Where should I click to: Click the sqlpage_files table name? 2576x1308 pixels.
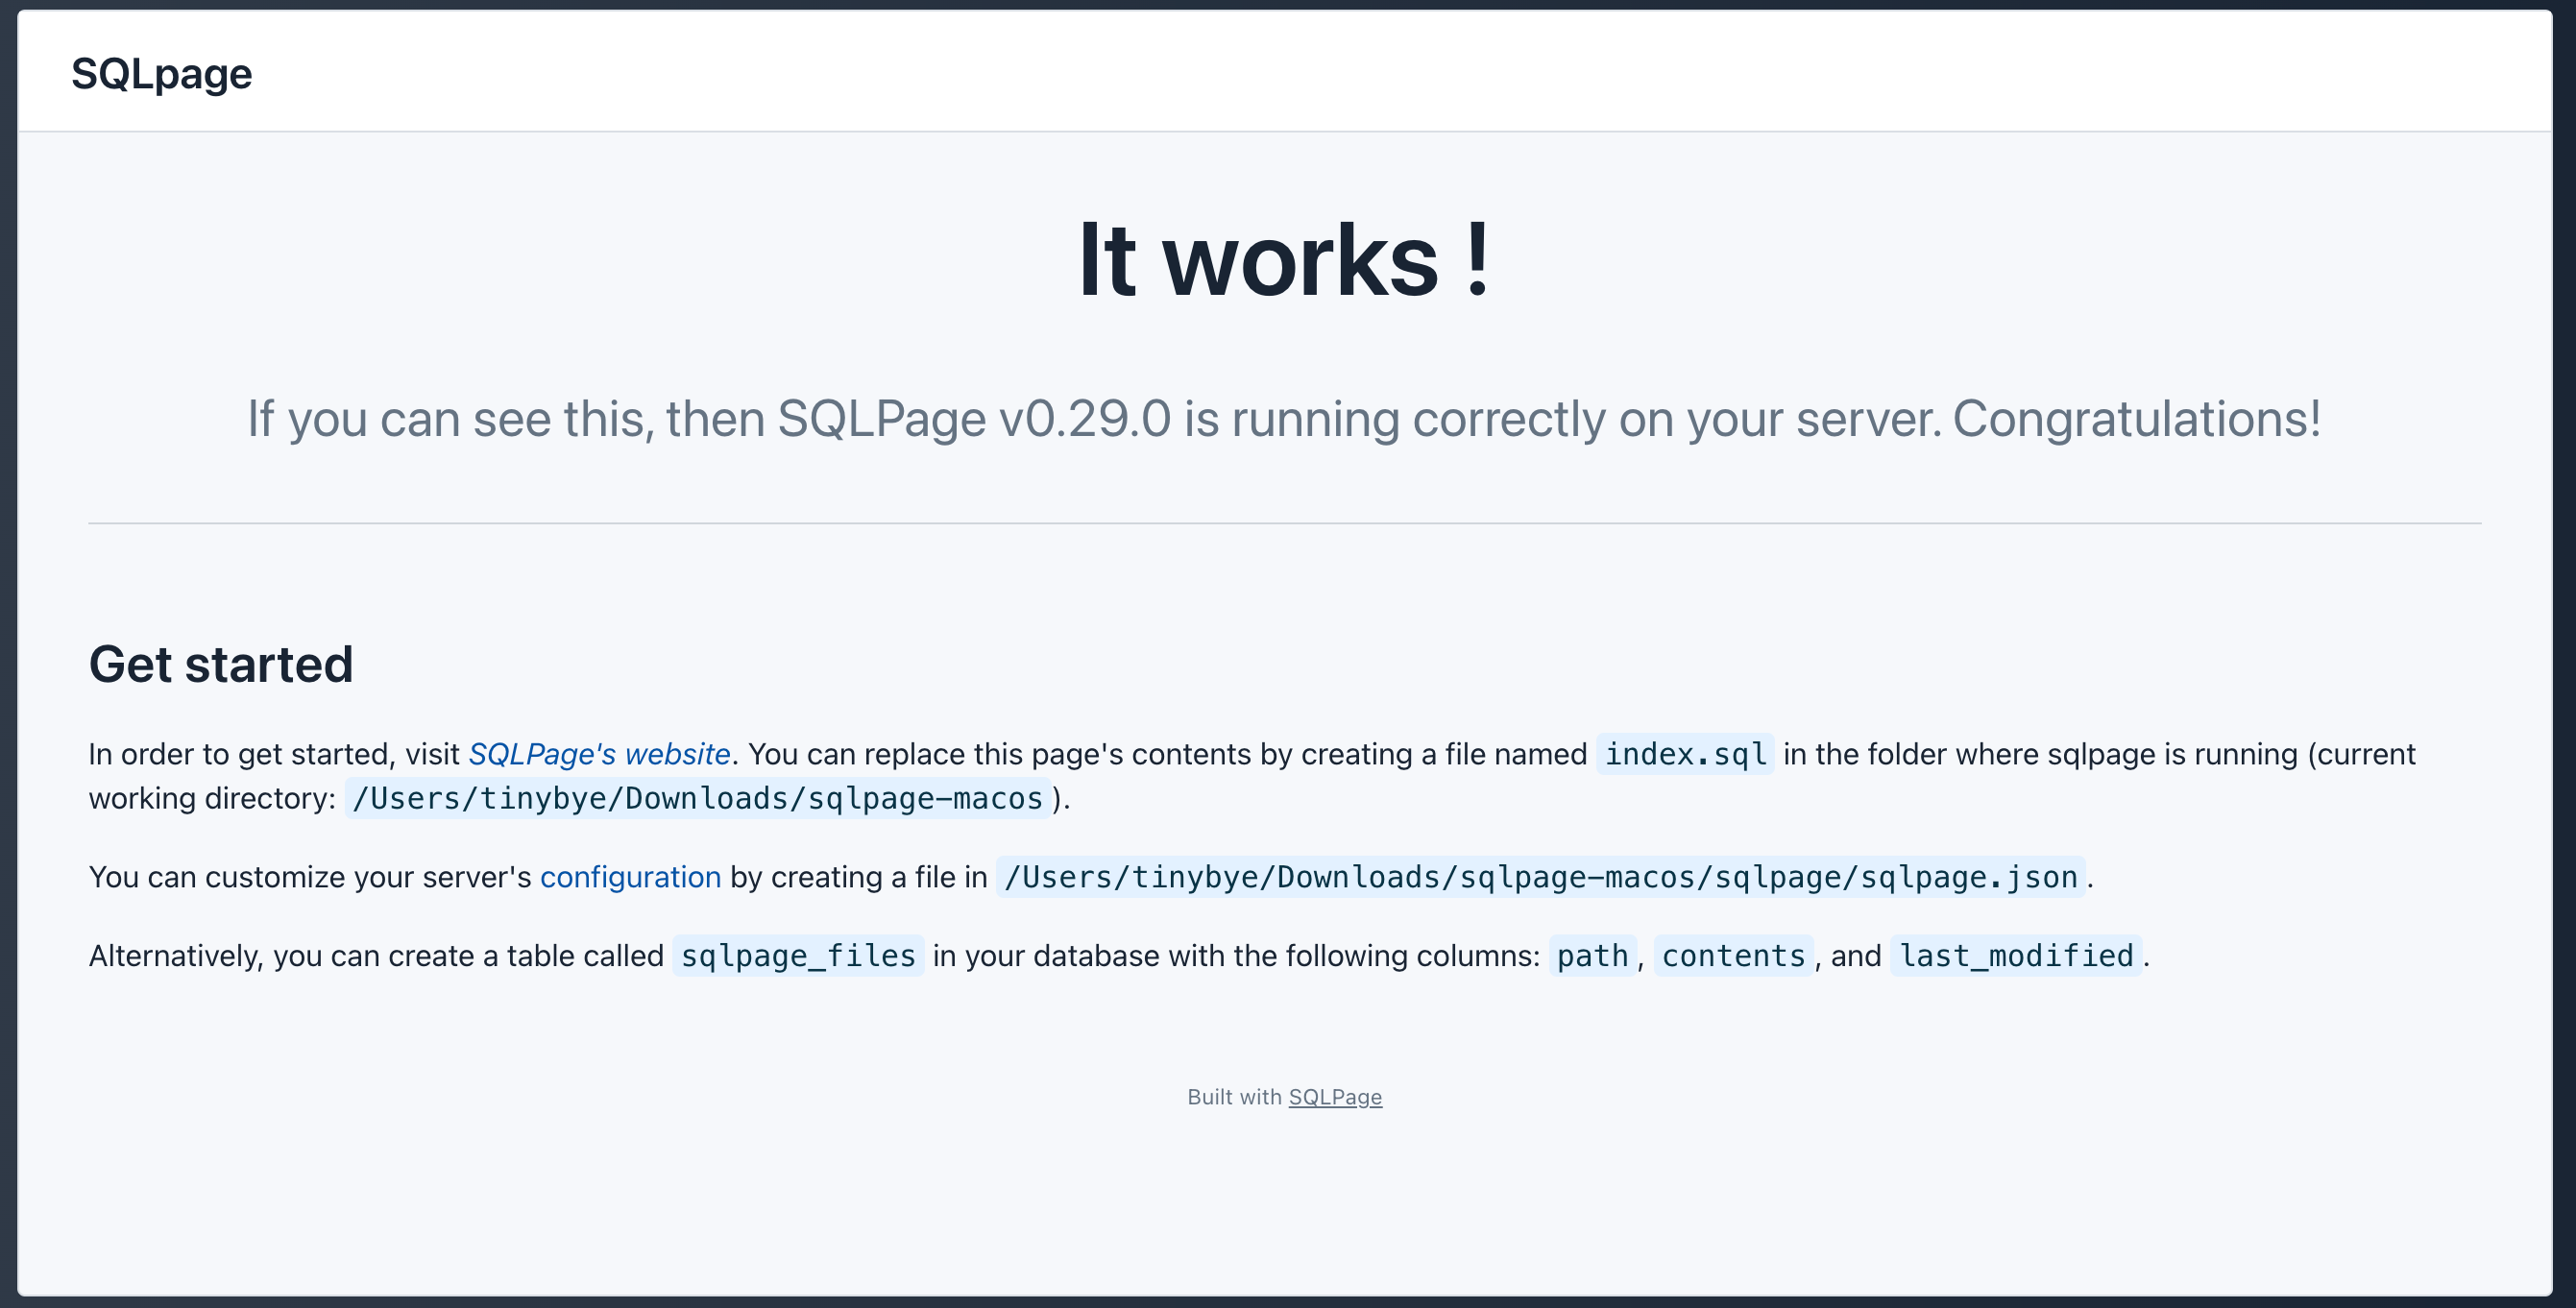click(798, 956)
